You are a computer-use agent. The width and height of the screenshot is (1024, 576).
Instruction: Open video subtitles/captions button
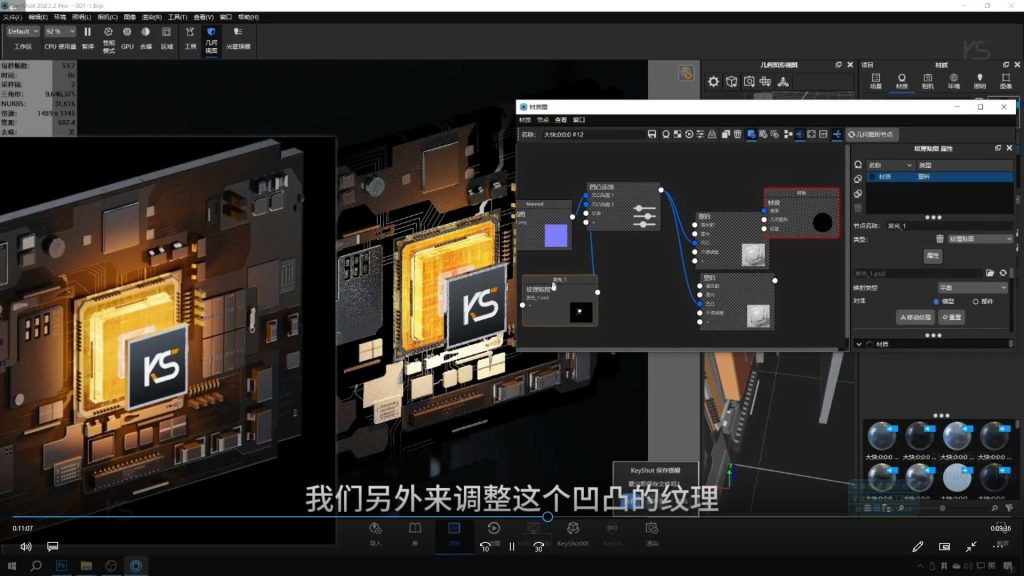[x=53, y=546]
